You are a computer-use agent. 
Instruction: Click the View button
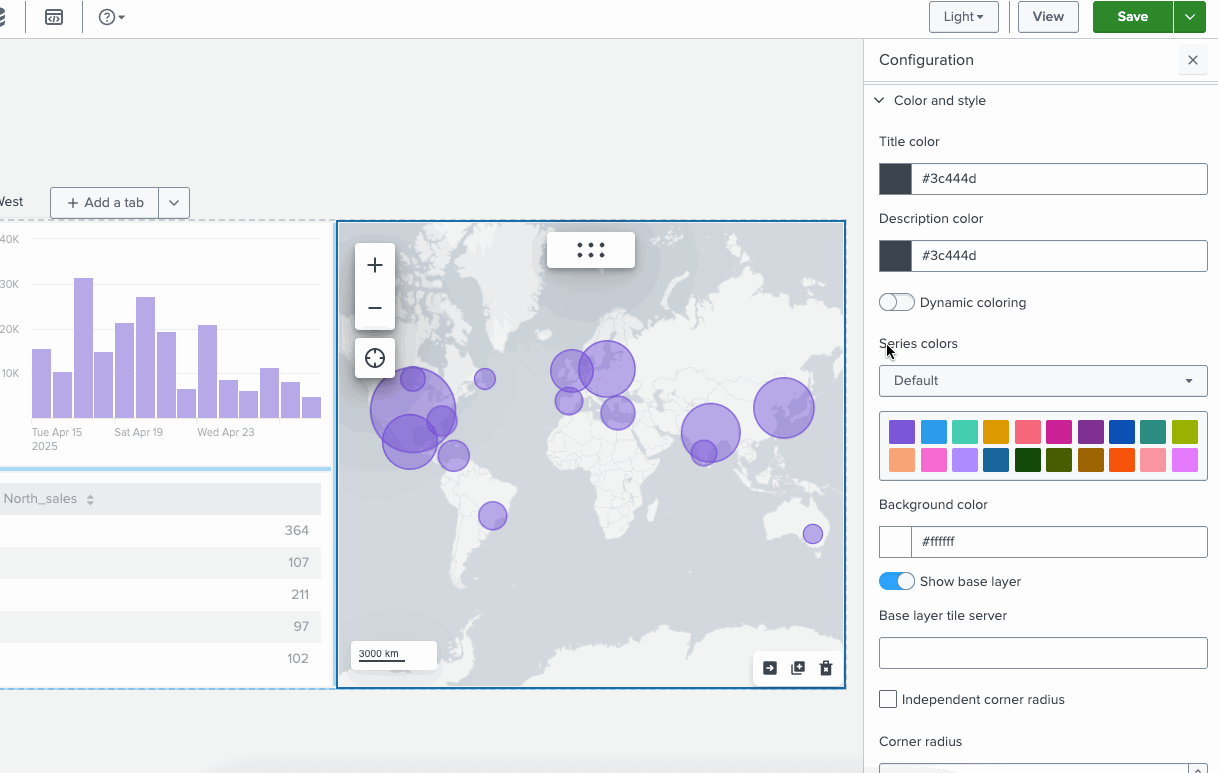[1048, 17]
